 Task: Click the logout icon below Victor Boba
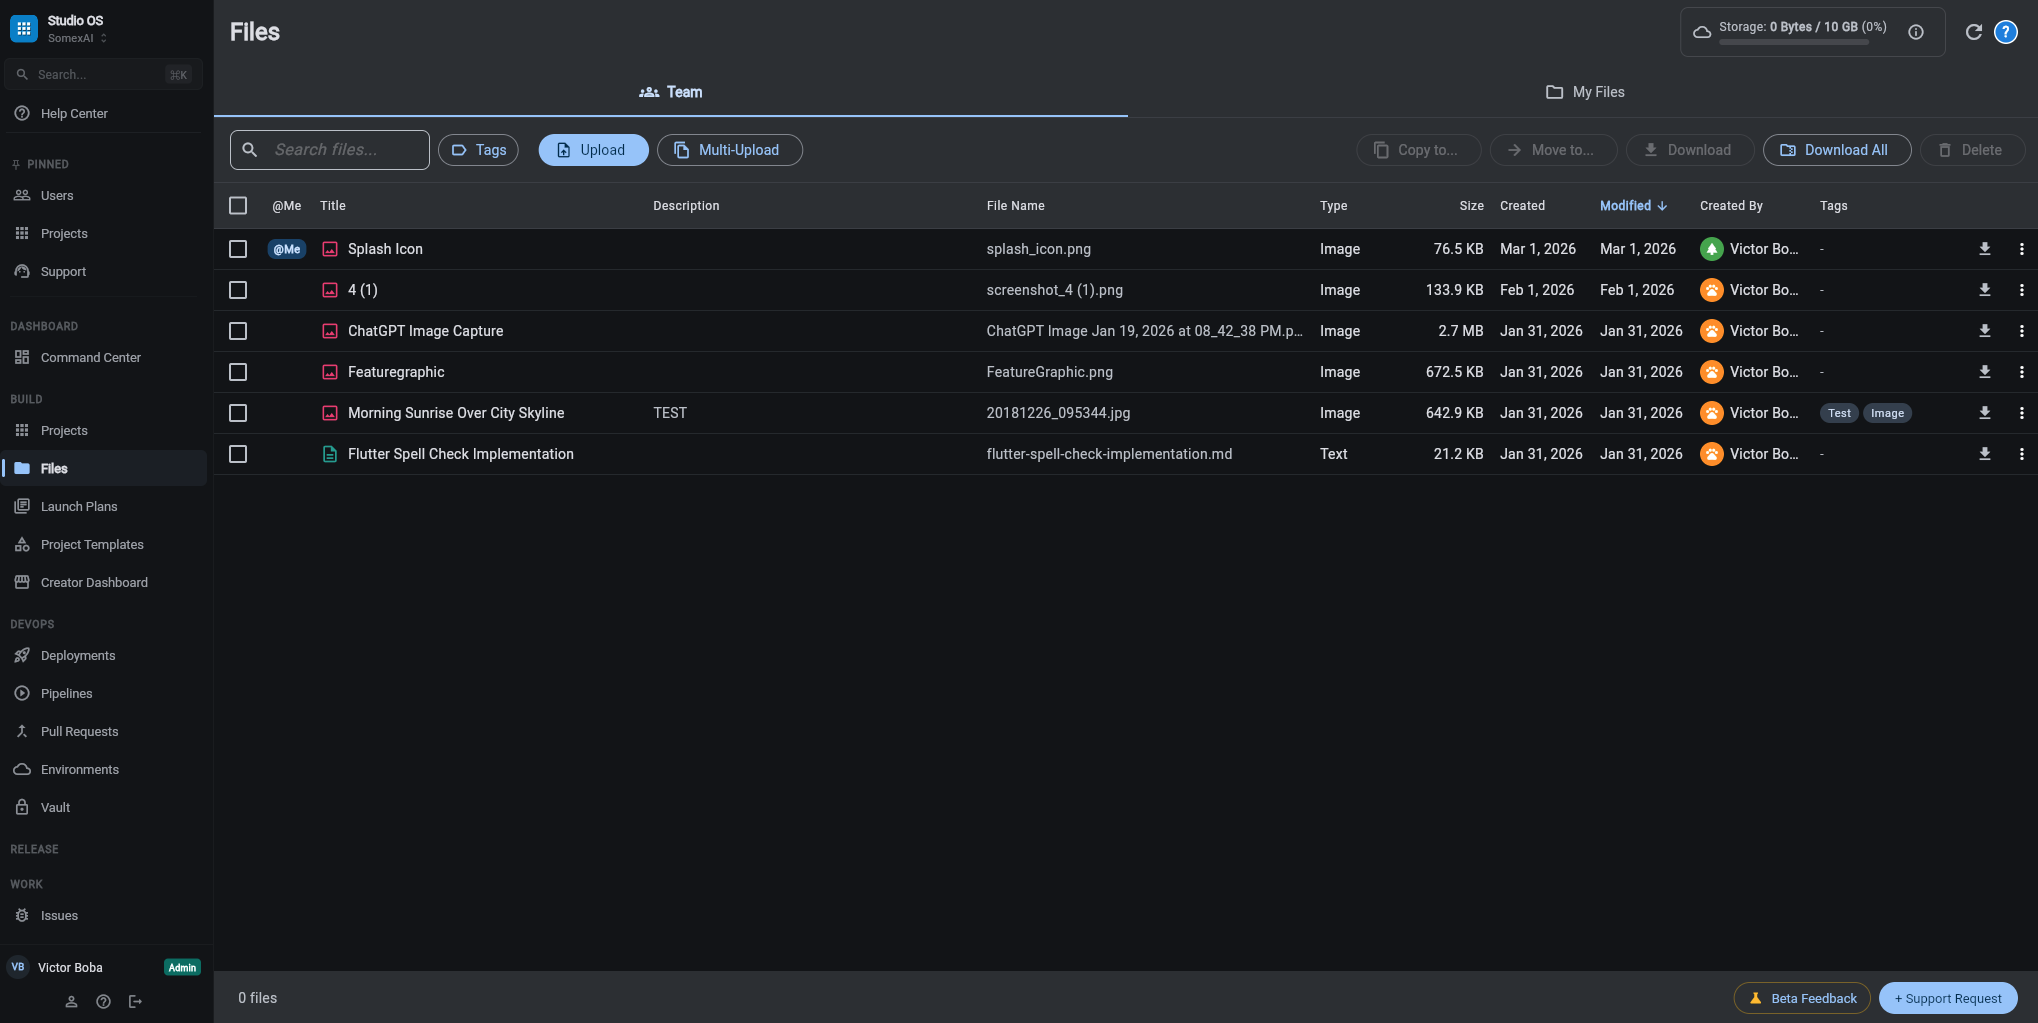(x=136, y=1001)
